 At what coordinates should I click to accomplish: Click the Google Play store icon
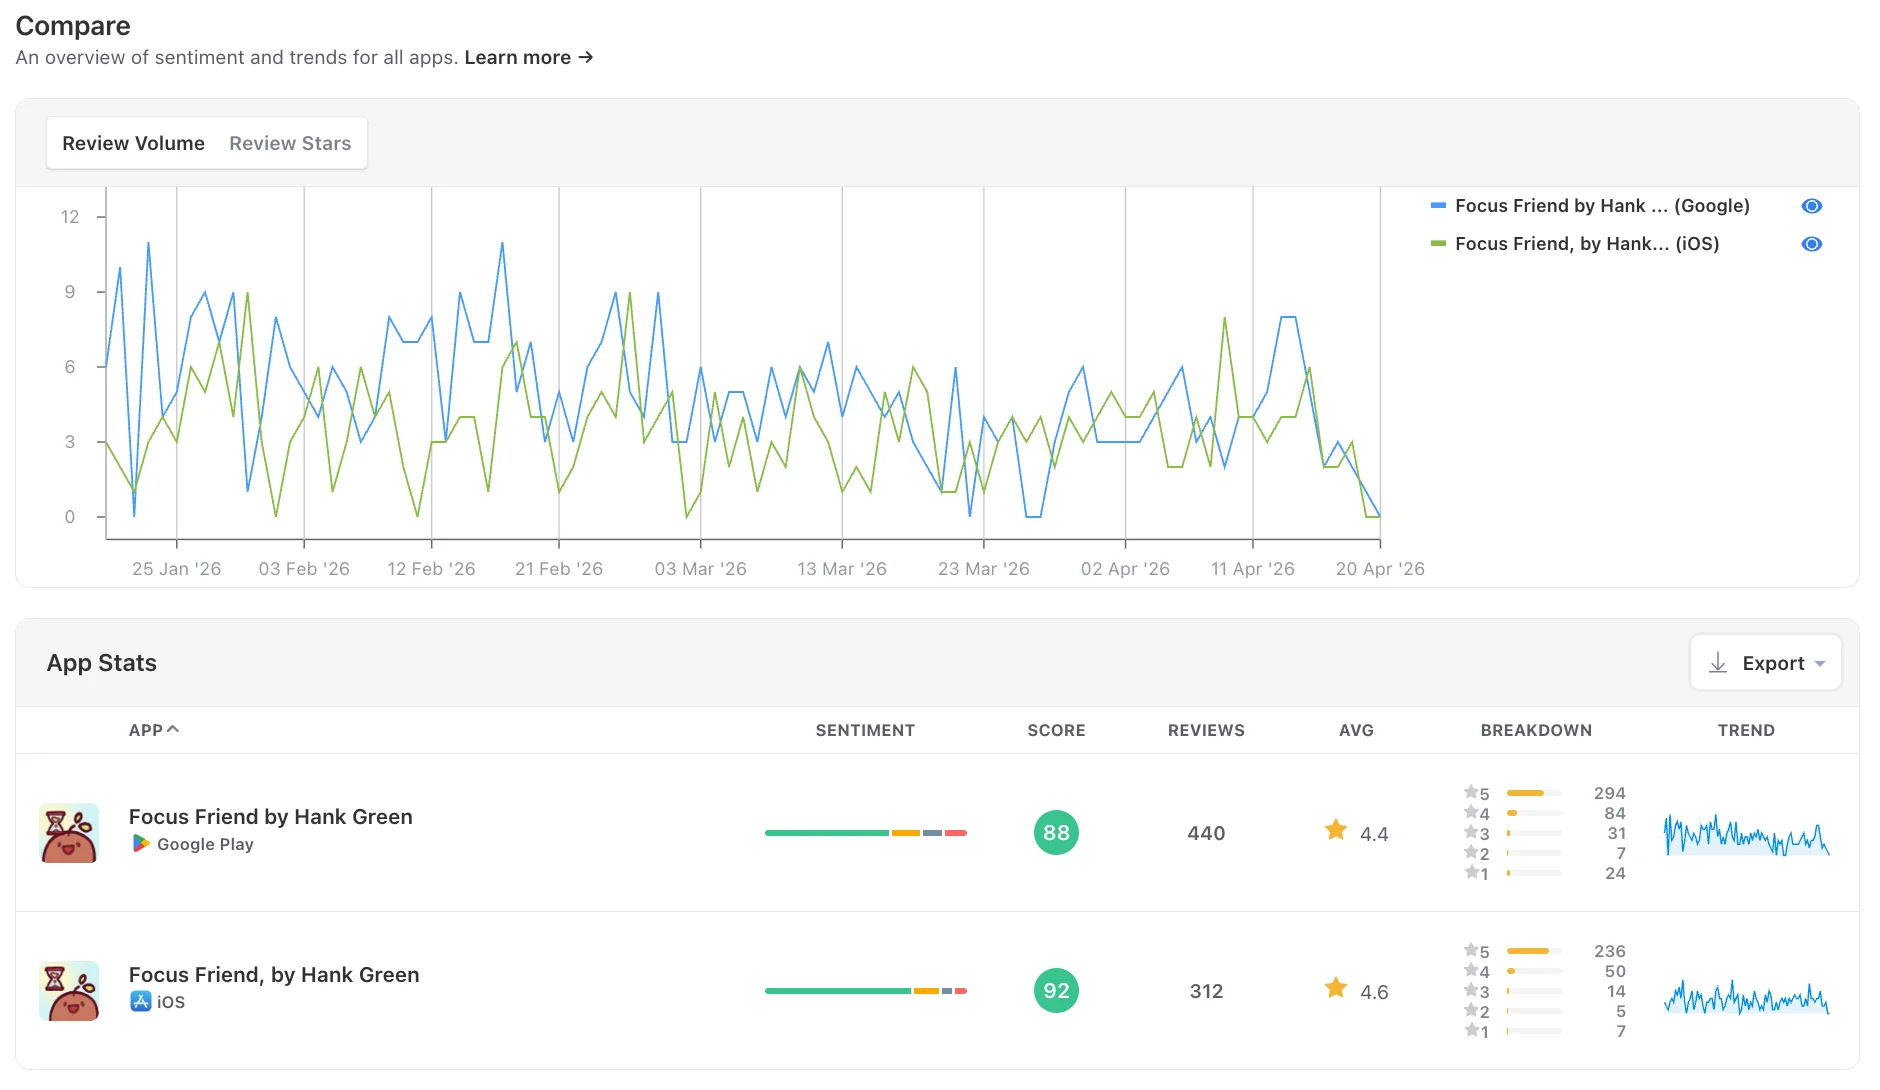[x=140, y=844]
